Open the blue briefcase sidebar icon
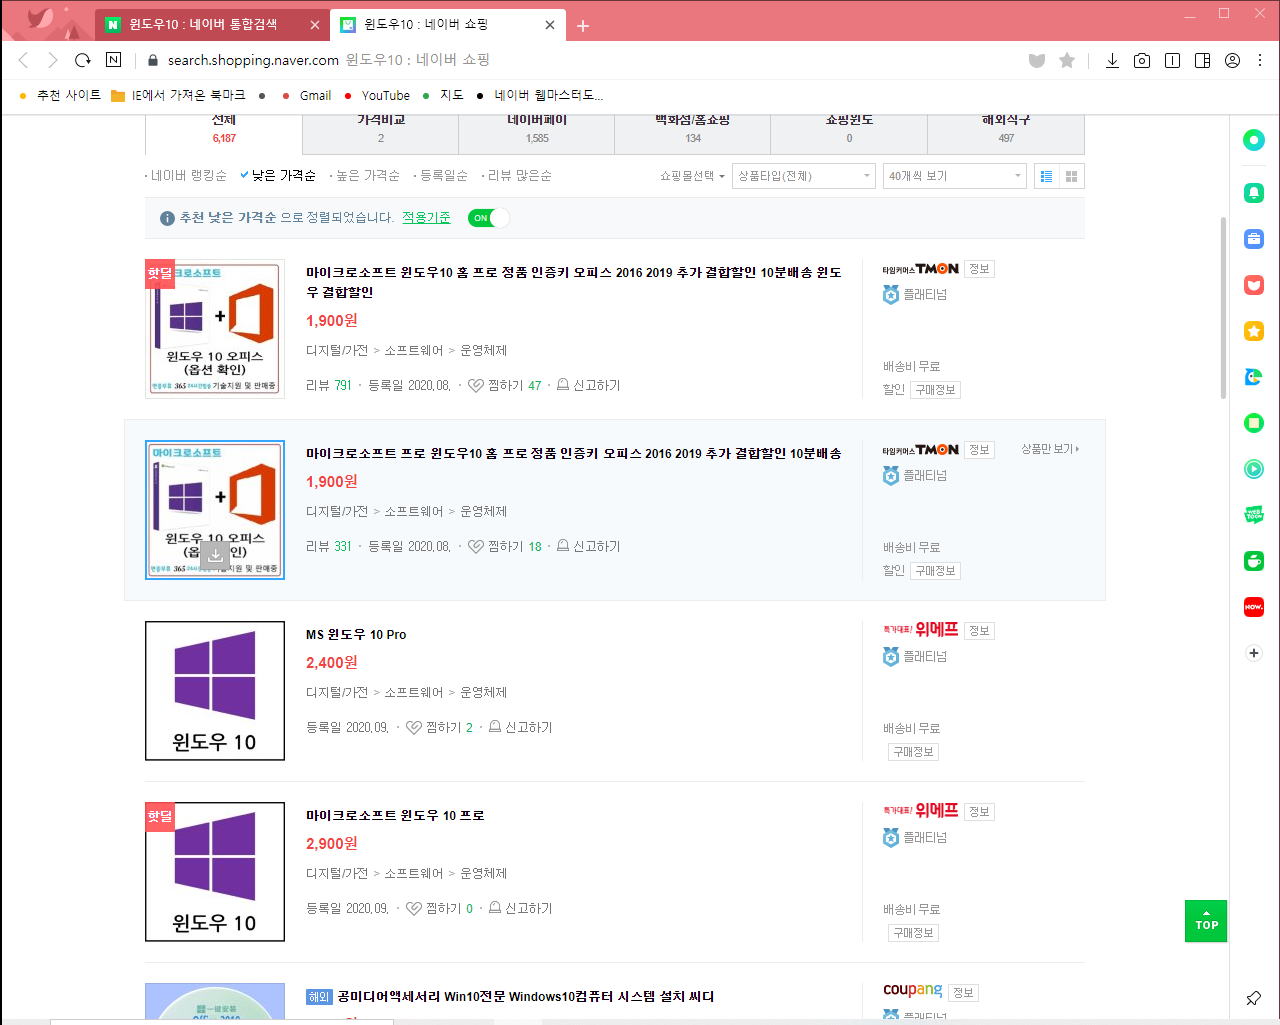Screen dimensions: 1280x1025 (1254, 239)
